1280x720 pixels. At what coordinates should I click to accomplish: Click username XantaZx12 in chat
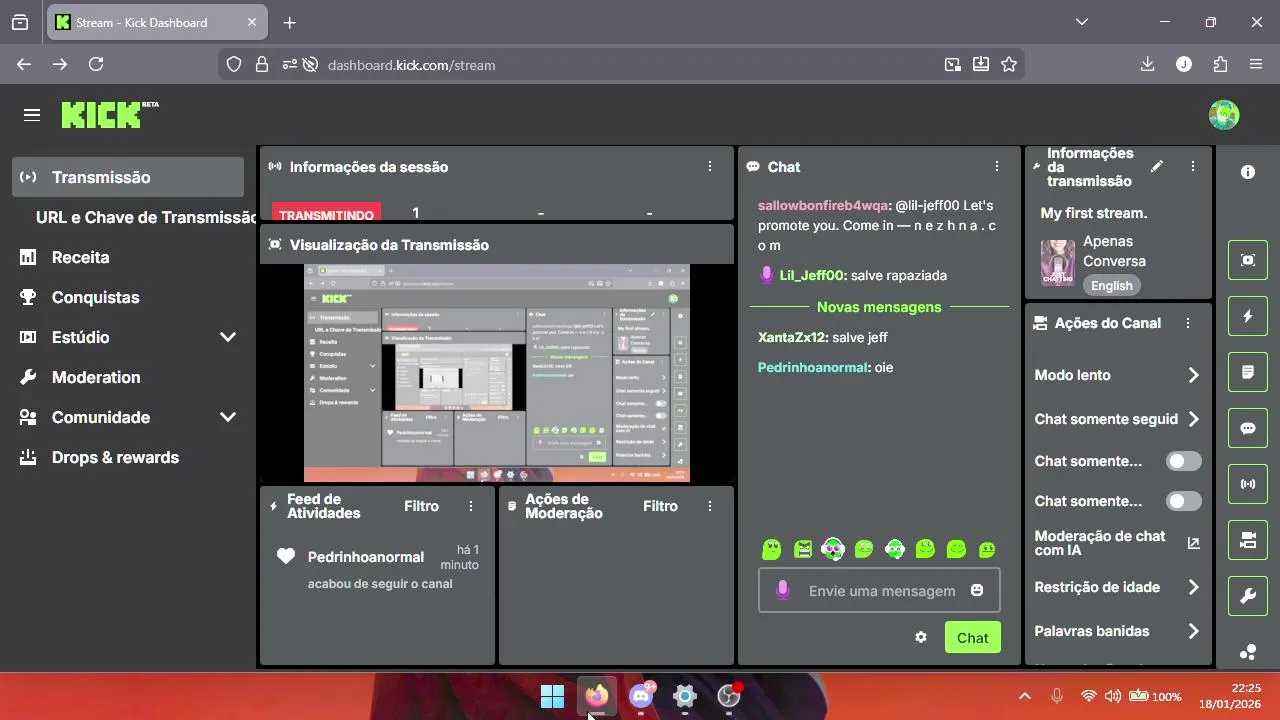point(792,337)
